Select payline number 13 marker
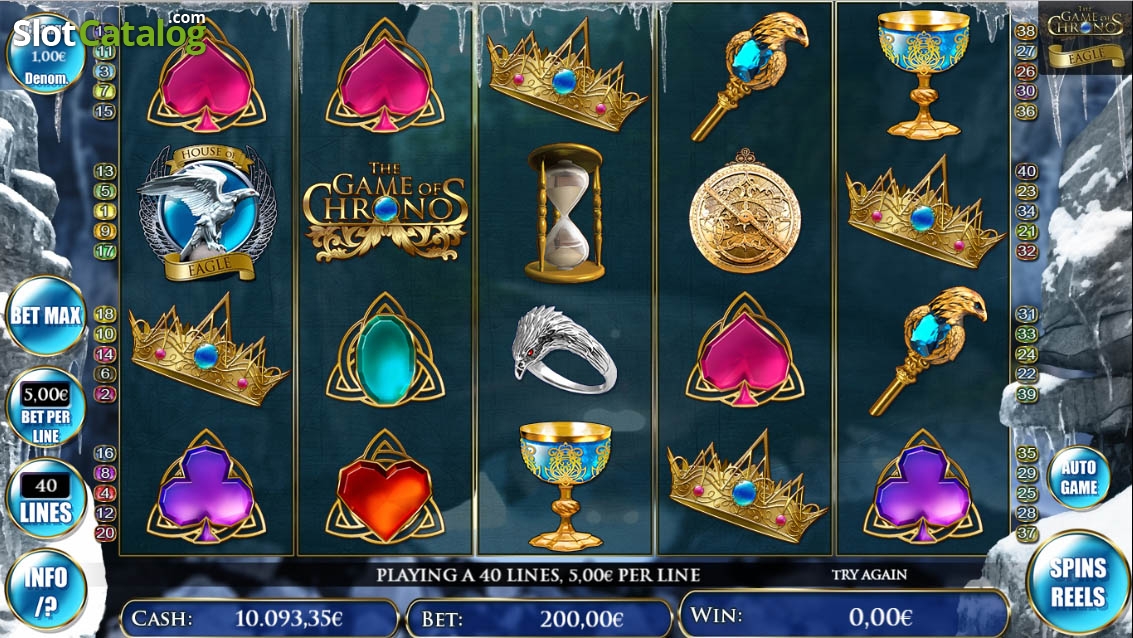Screen dimensions: 1133x638 tap(105, 171)
